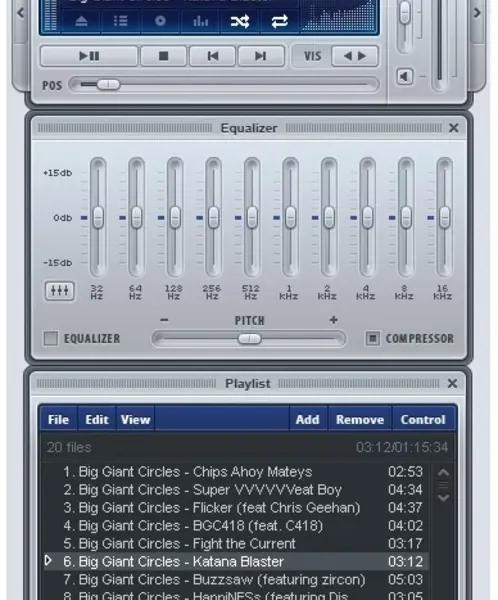The height and width of the screenshot is (600, 498).
Task: Open equalizer presets icon button
Action: point(60,291)
